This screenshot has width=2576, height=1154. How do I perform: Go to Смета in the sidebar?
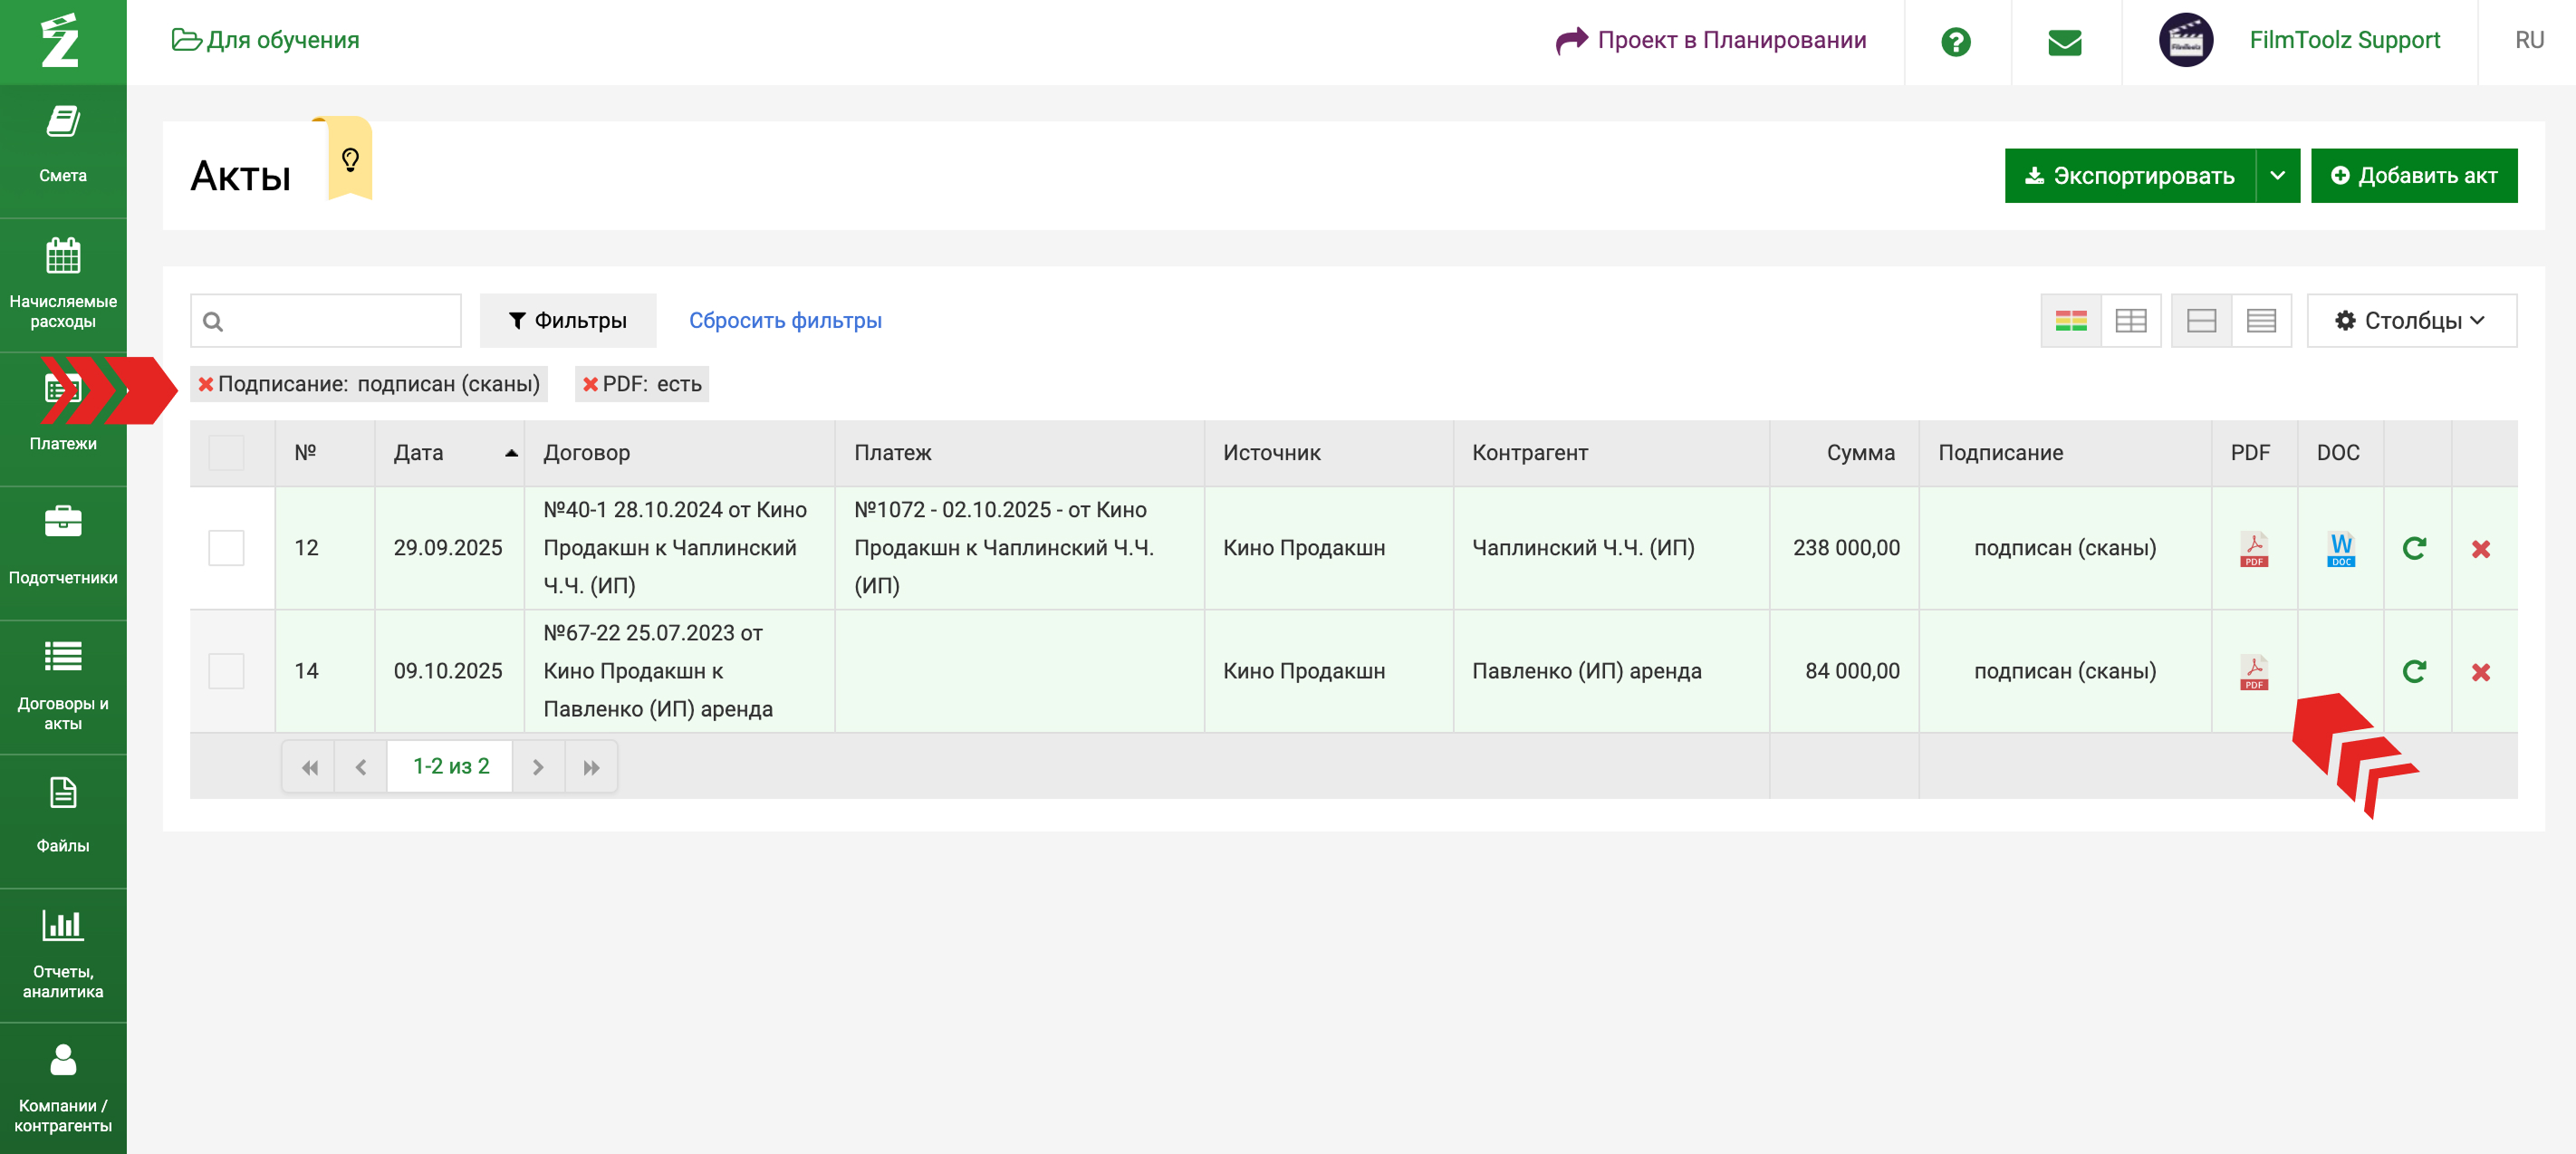point(63,145)
